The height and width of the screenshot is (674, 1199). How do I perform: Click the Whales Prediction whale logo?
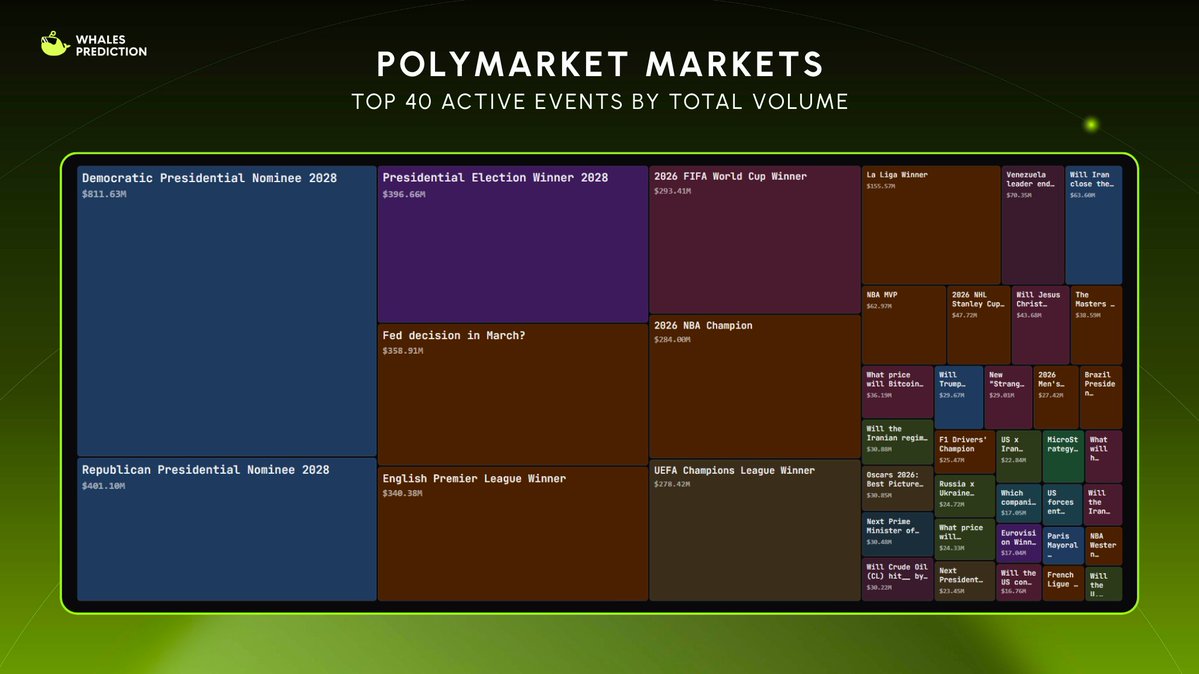pos(55,44)
